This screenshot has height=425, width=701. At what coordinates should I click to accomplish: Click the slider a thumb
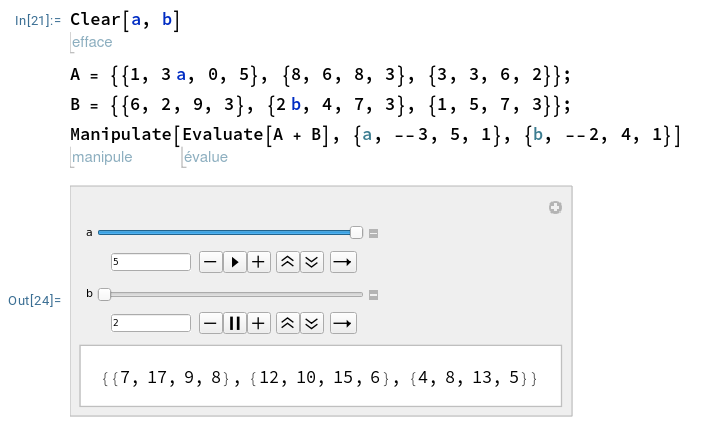pos(356,232)
